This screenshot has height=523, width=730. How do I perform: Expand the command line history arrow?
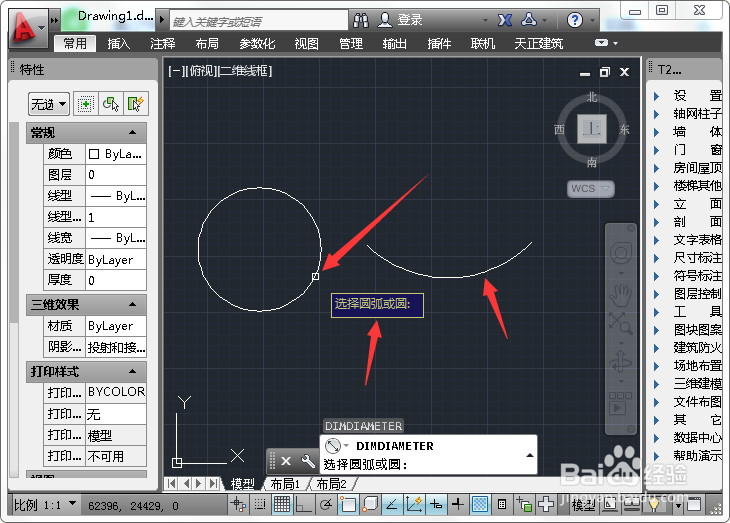pos(530,455)
